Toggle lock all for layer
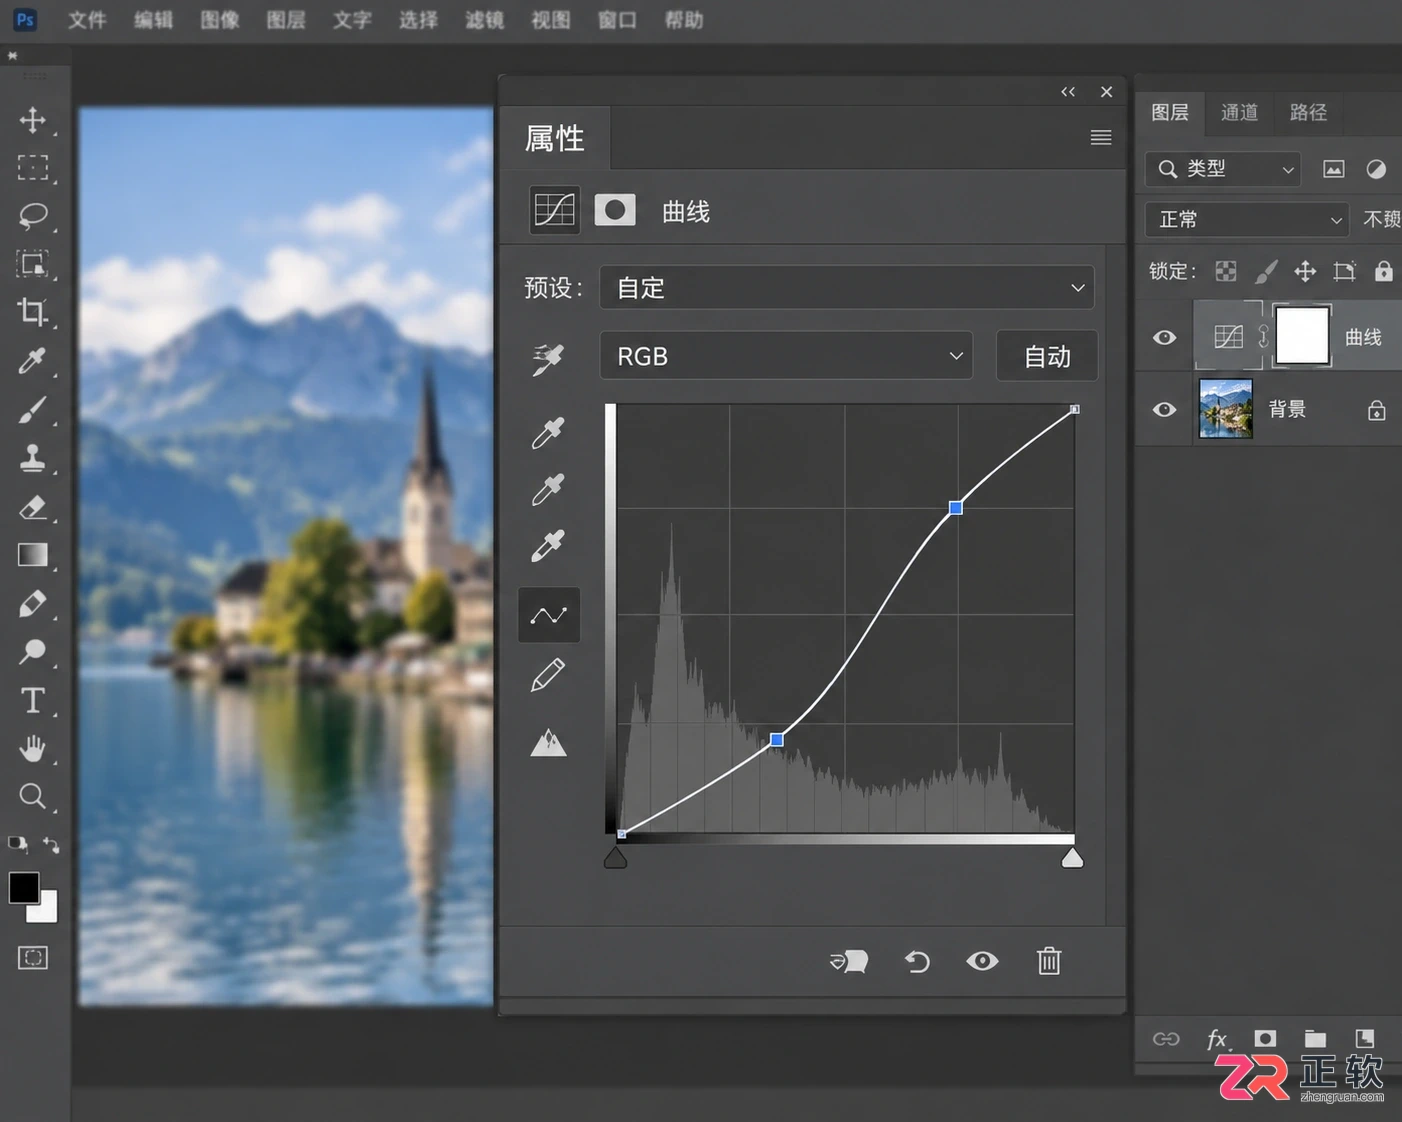This screenshot has height=1122, width=1402. 1384,271
